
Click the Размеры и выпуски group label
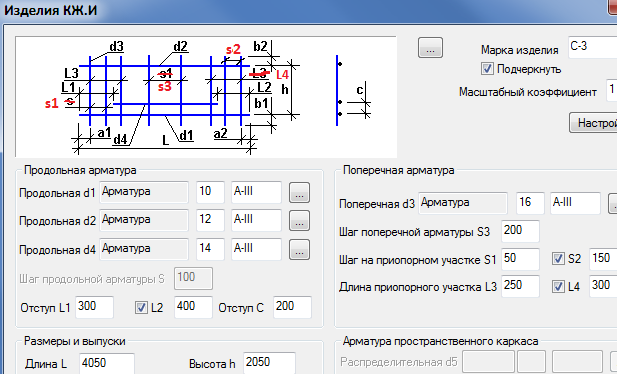tap(74, 341)
